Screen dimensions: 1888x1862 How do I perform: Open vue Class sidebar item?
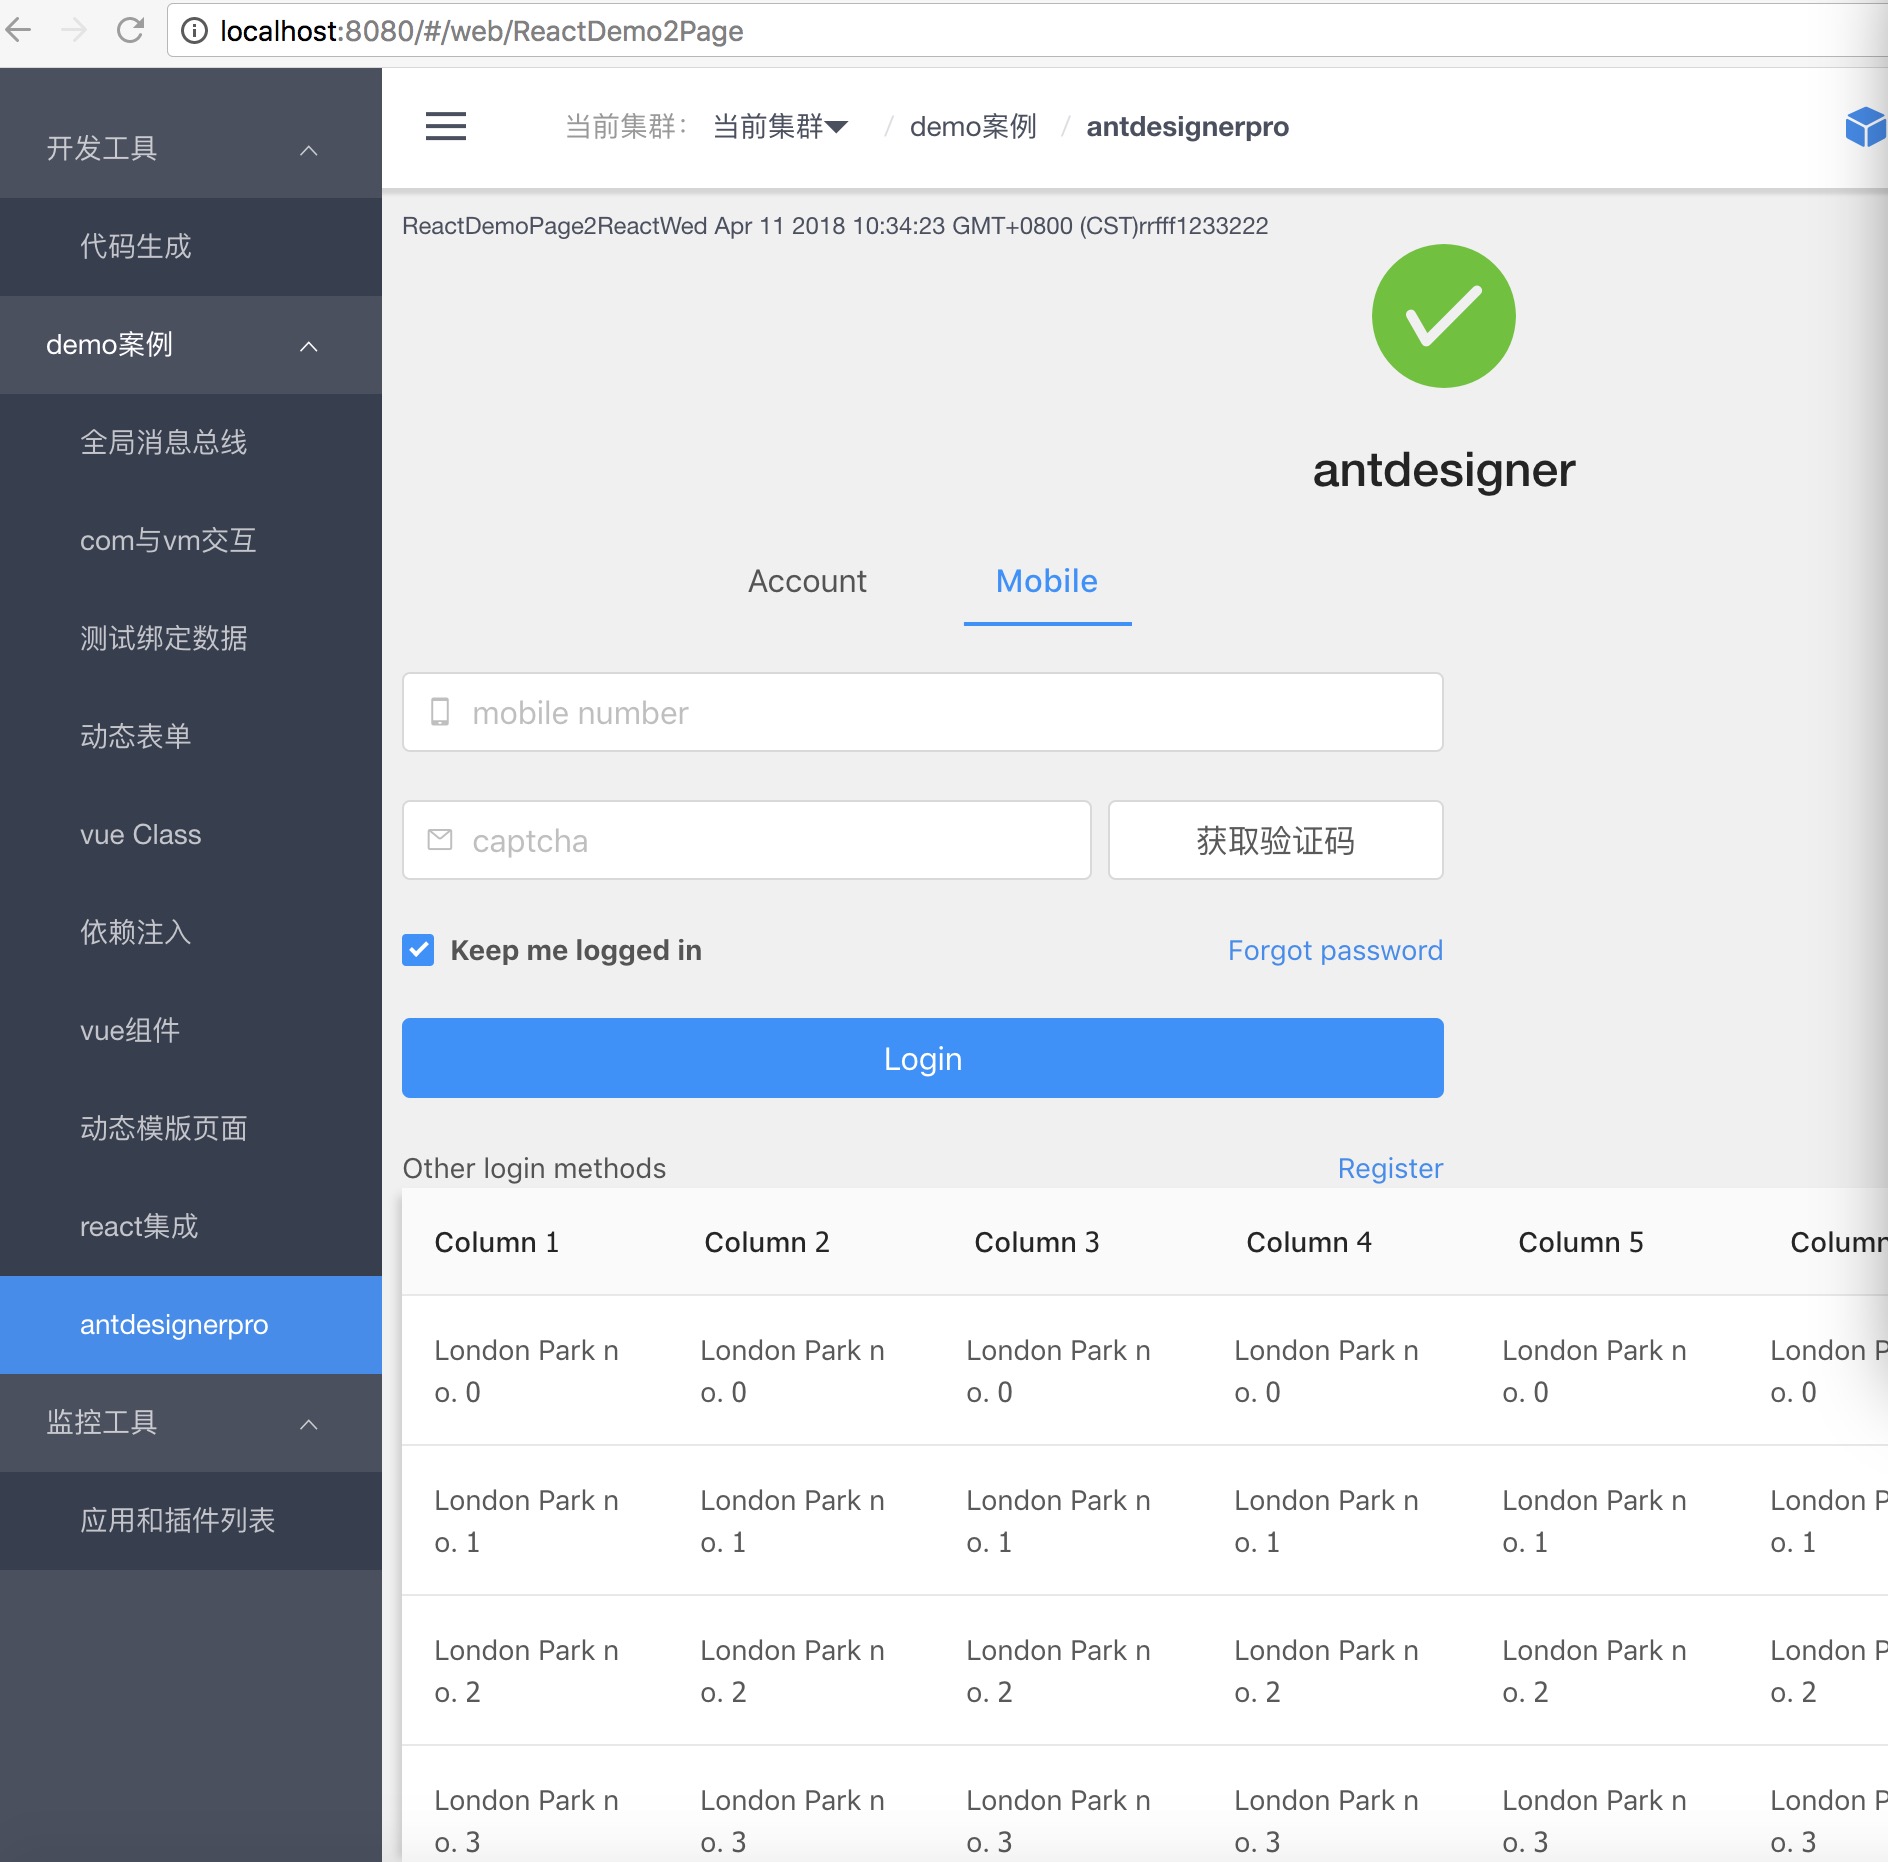pyautogui.click(x=191, y=834)
